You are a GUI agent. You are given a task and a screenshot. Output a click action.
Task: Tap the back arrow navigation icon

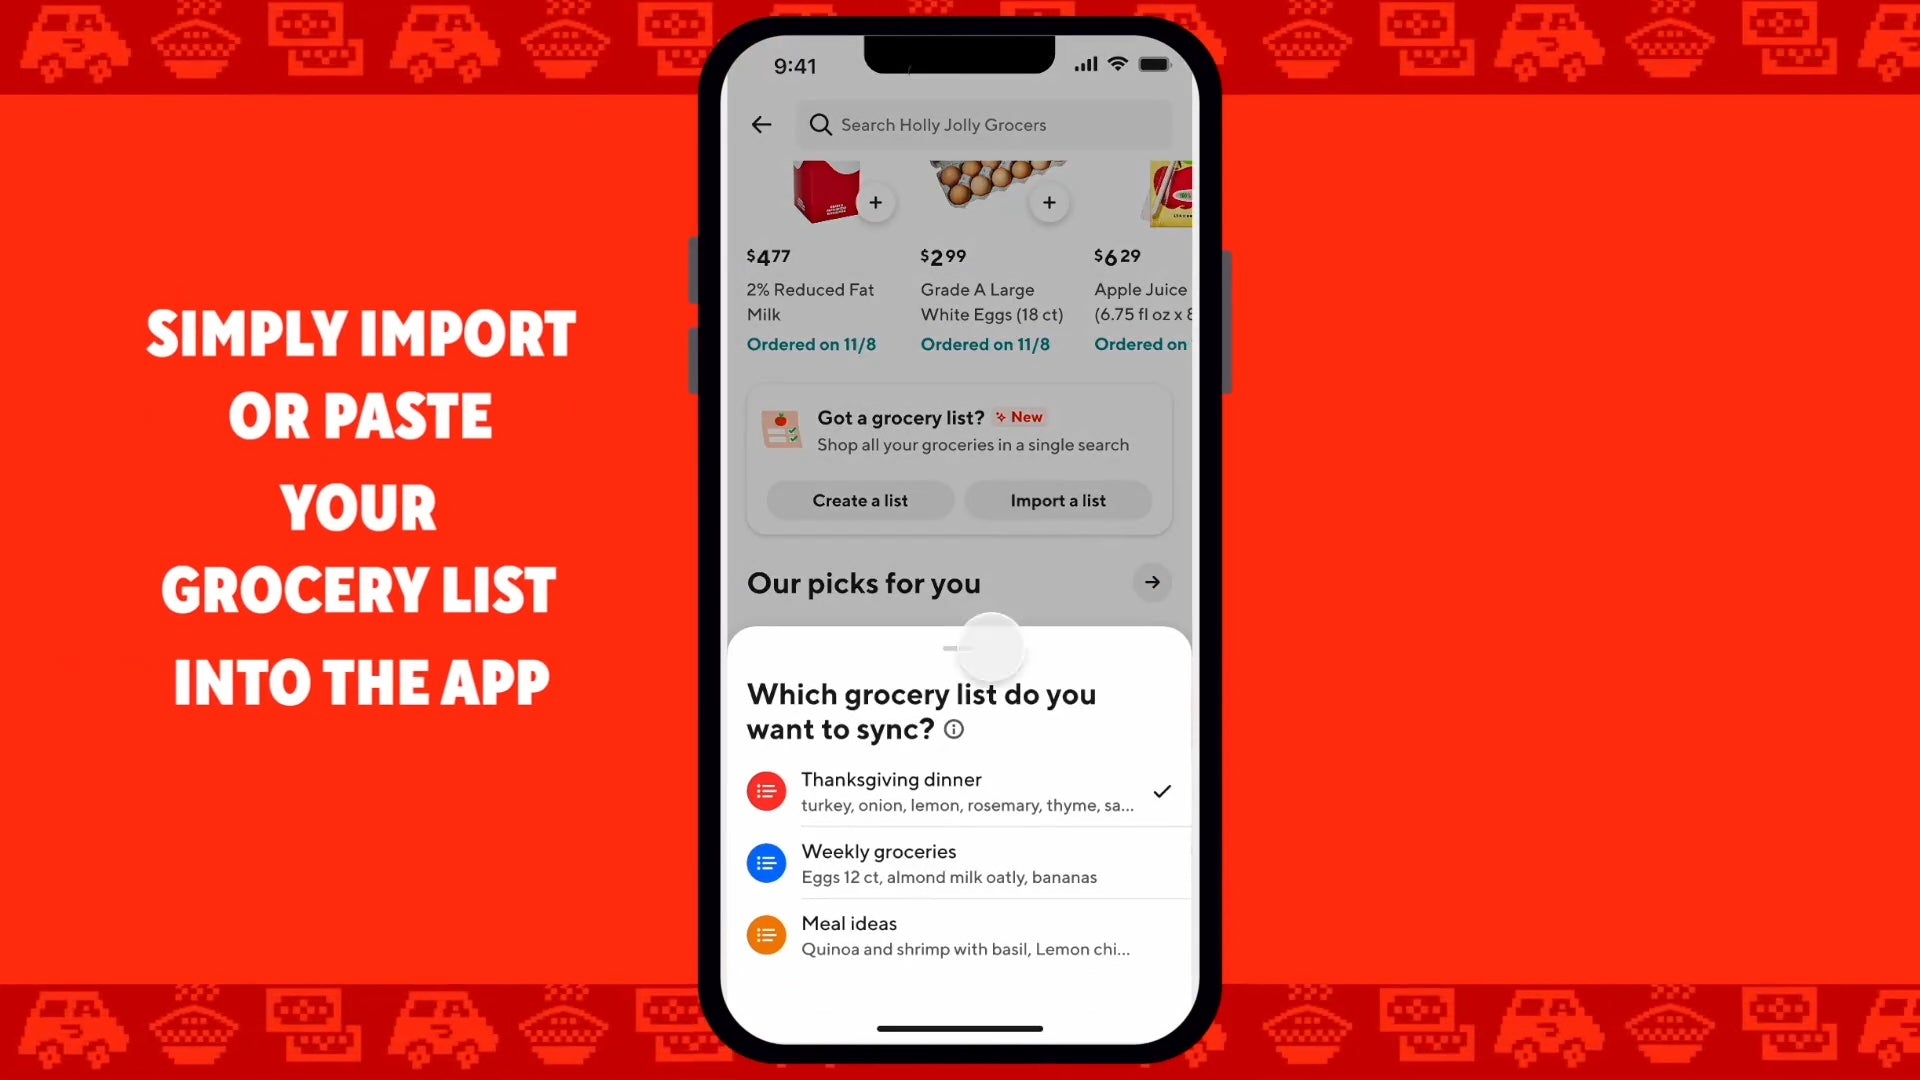tap(762, 124)
